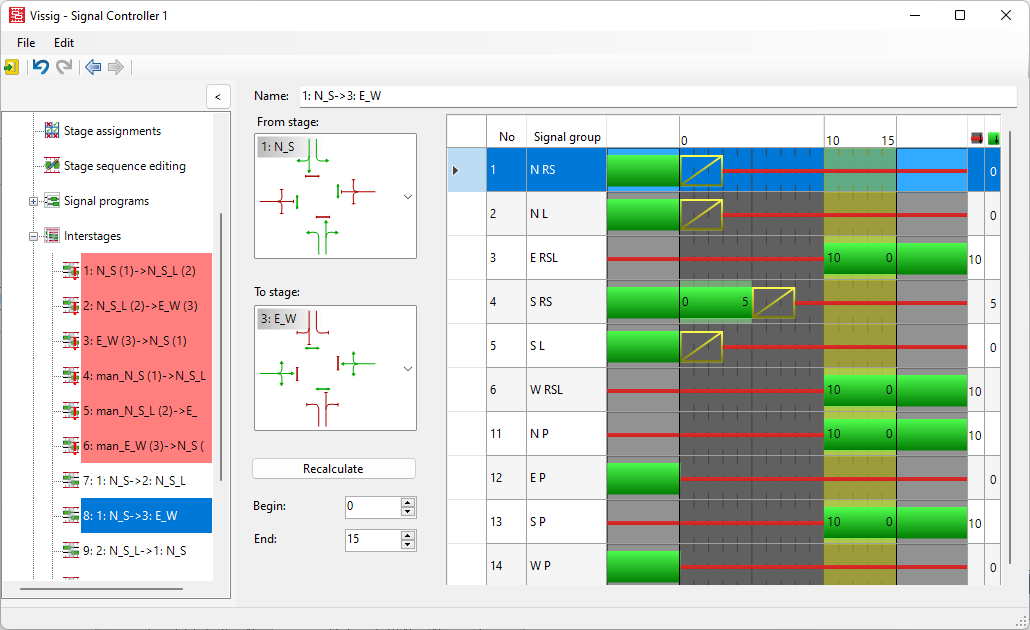Click the yellow exit/save icon in toolbar
The width and height of the screenshot is (1030, 630).
coord(11,67)
